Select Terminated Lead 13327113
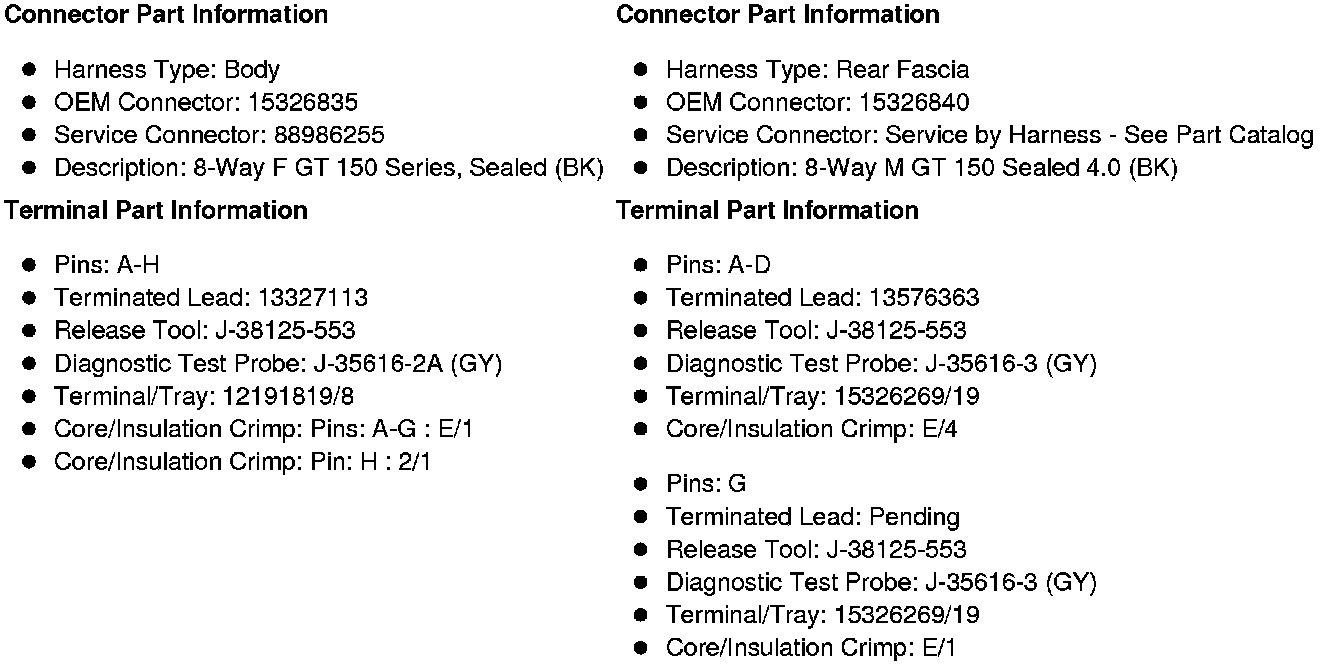Viewport: 1328px width, 666px height. click(210, 298)
